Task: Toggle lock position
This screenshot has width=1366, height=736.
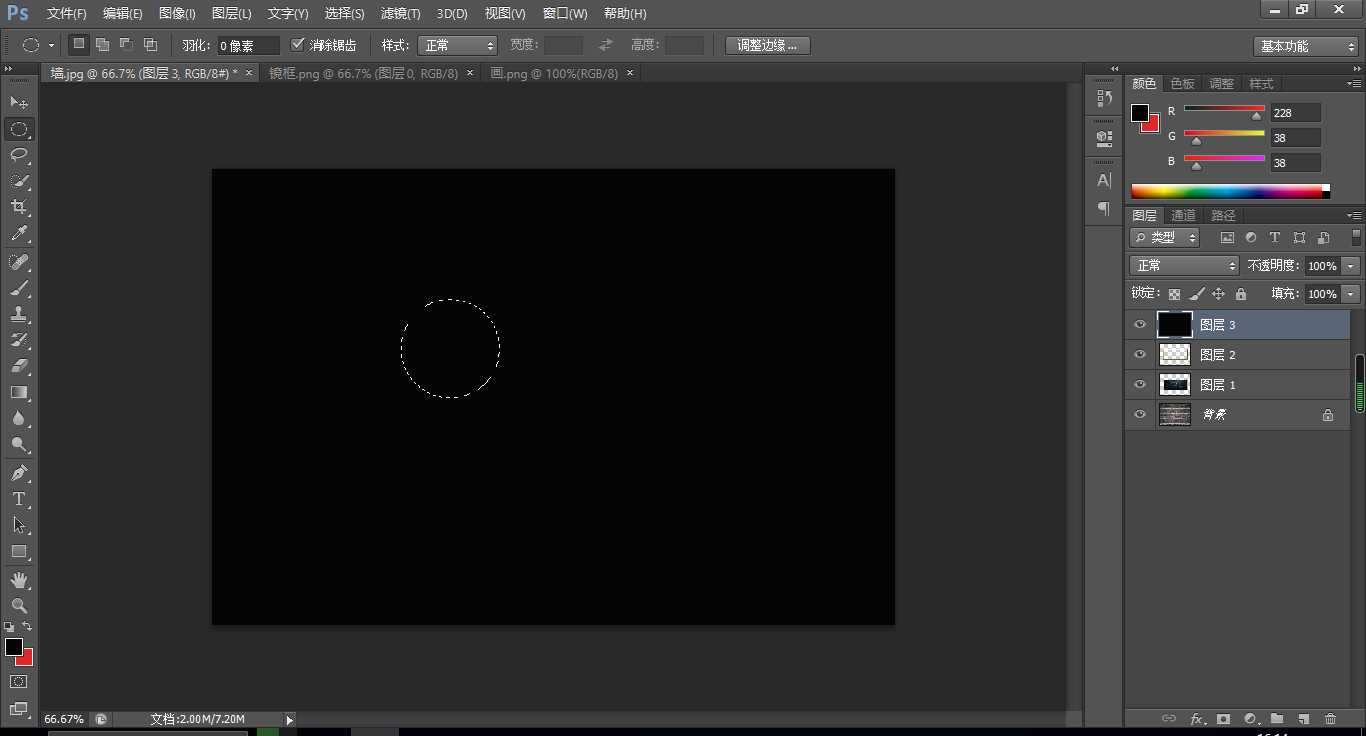Action: pyautogui.click(x=1218, y=294)
